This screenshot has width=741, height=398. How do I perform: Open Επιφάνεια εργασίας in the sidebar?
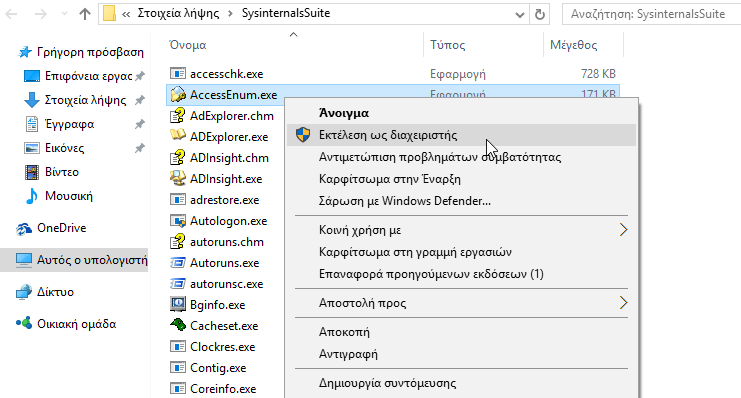(84, 76)
